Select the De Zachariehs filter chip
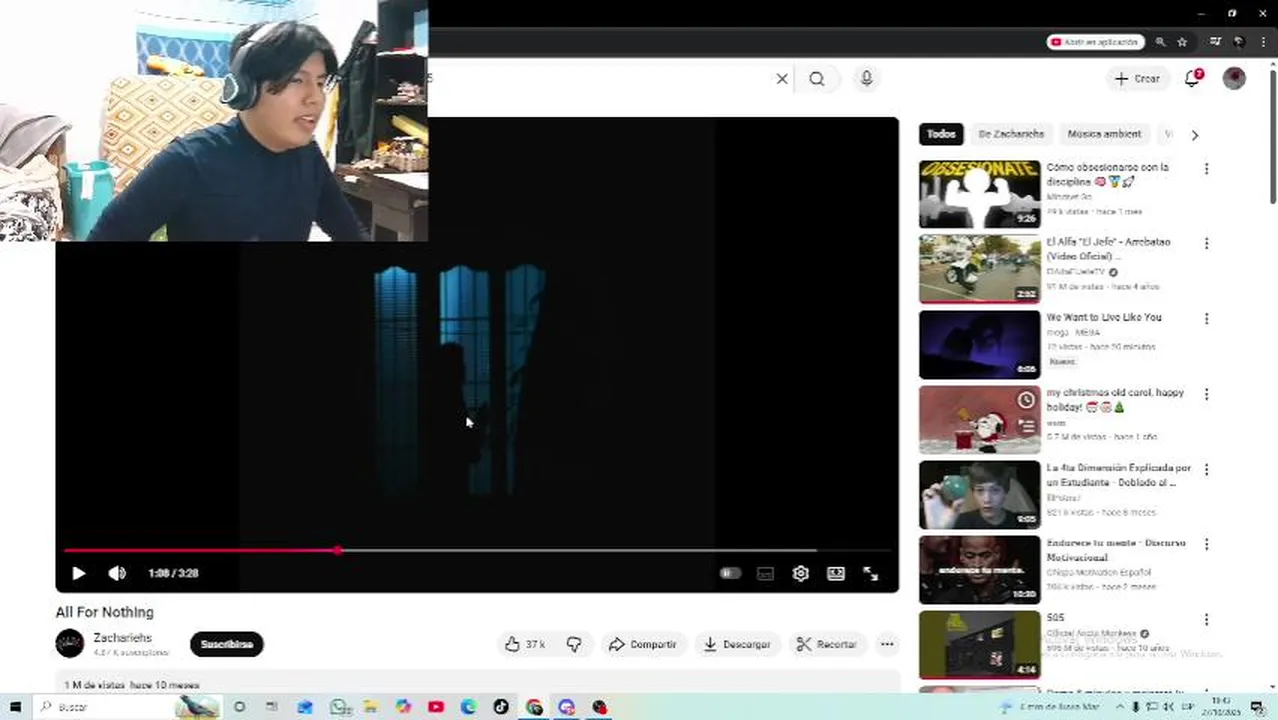 [x=1011, y=134]
